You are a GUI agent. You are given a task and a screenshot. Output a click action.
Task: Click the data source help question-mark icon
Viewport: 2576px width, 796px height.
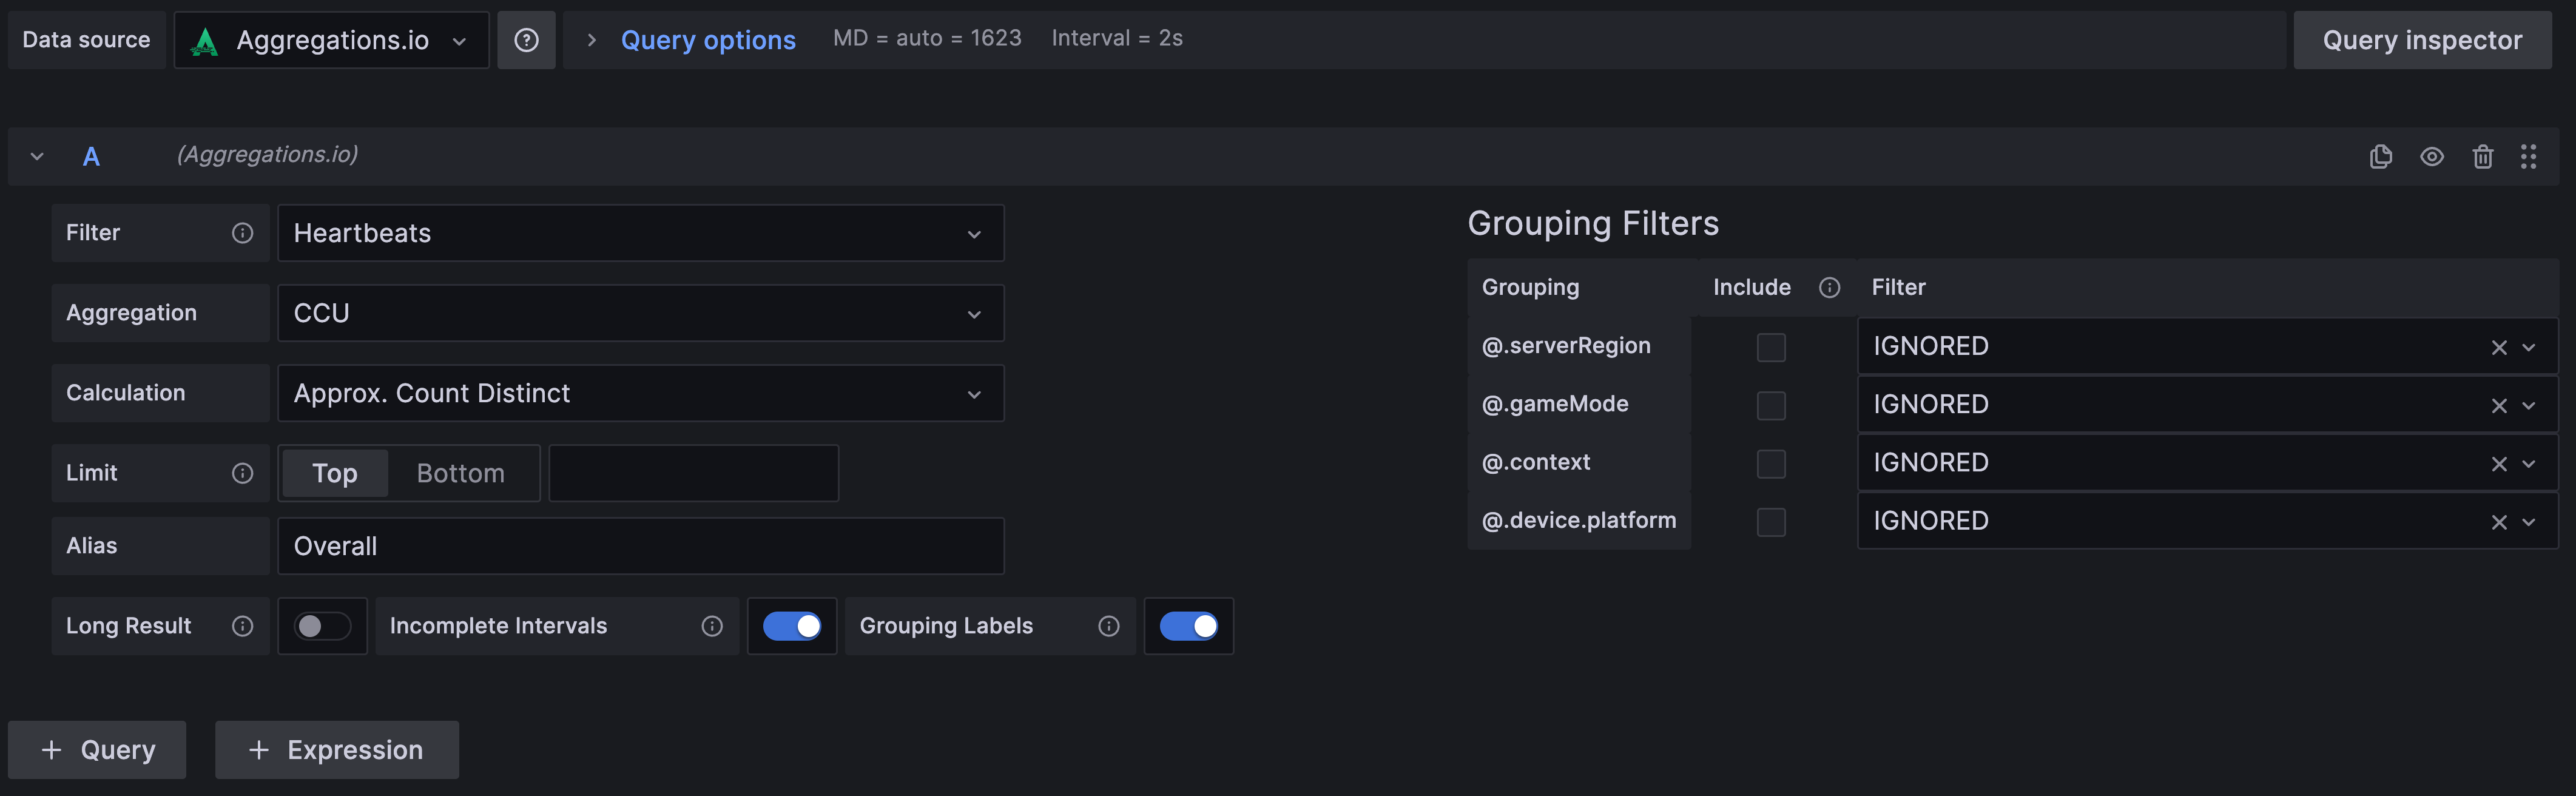pos(526,40)
